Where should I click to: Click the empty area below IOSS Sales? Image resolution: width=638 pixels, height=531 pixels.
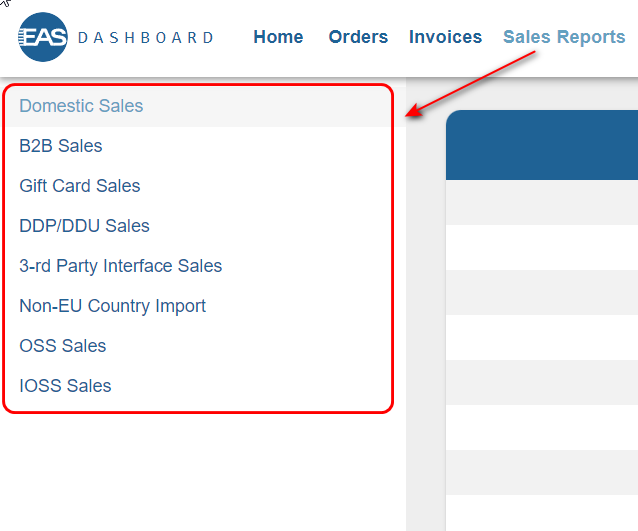(x=200, y=470)
